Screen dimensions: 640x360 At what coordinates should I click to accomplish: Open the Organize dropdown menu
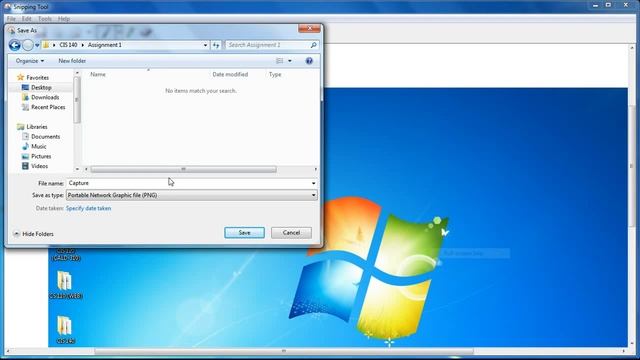click(x=30, y=61)
